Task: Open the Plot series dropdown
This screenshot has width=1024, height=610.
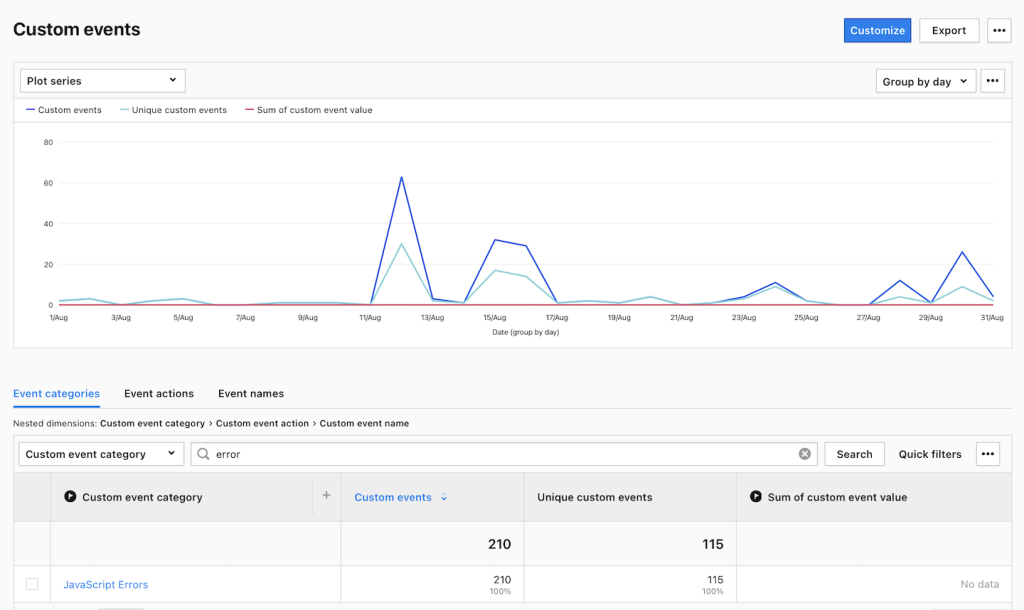Action: (x=102, y=81)
